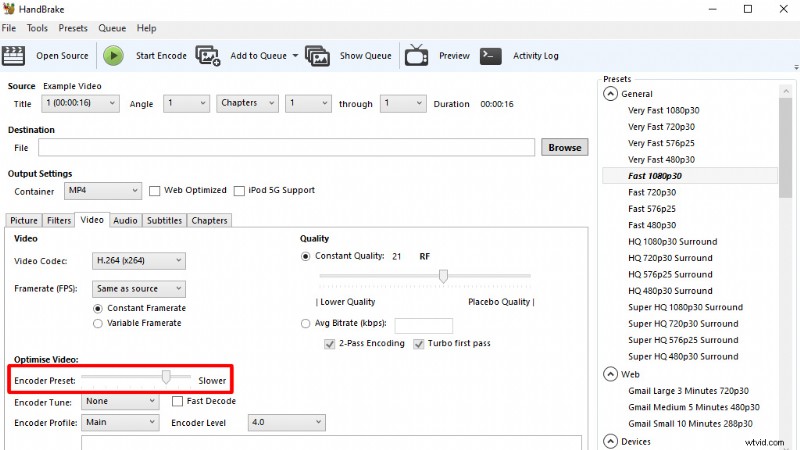Switch to the Audio tab
The width and height of the screenshot is (800, 450).
tap(126, 220)
